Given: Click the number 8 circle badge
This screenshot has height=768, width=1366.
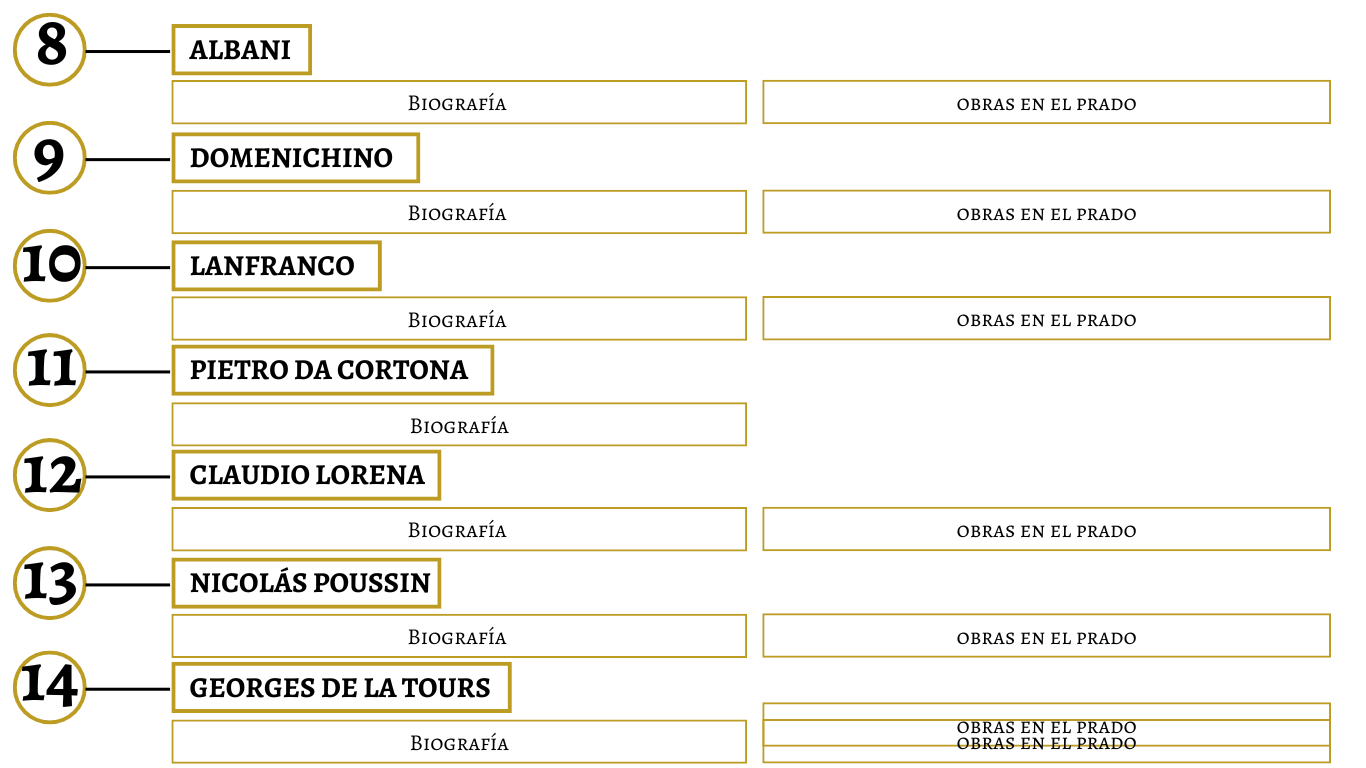Looking at the screenshot, I should [x=50, y=49].
